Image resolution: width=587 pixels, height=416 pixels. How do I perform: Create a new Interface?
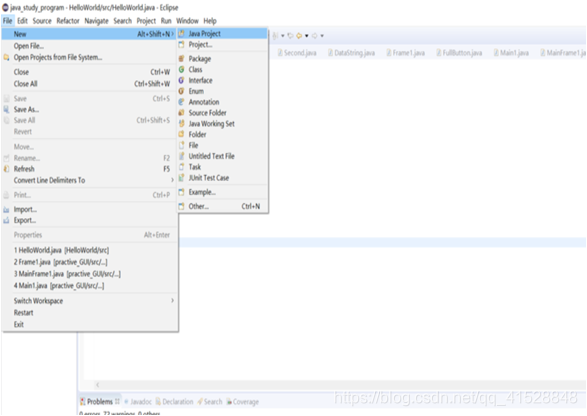click(222, 81)
